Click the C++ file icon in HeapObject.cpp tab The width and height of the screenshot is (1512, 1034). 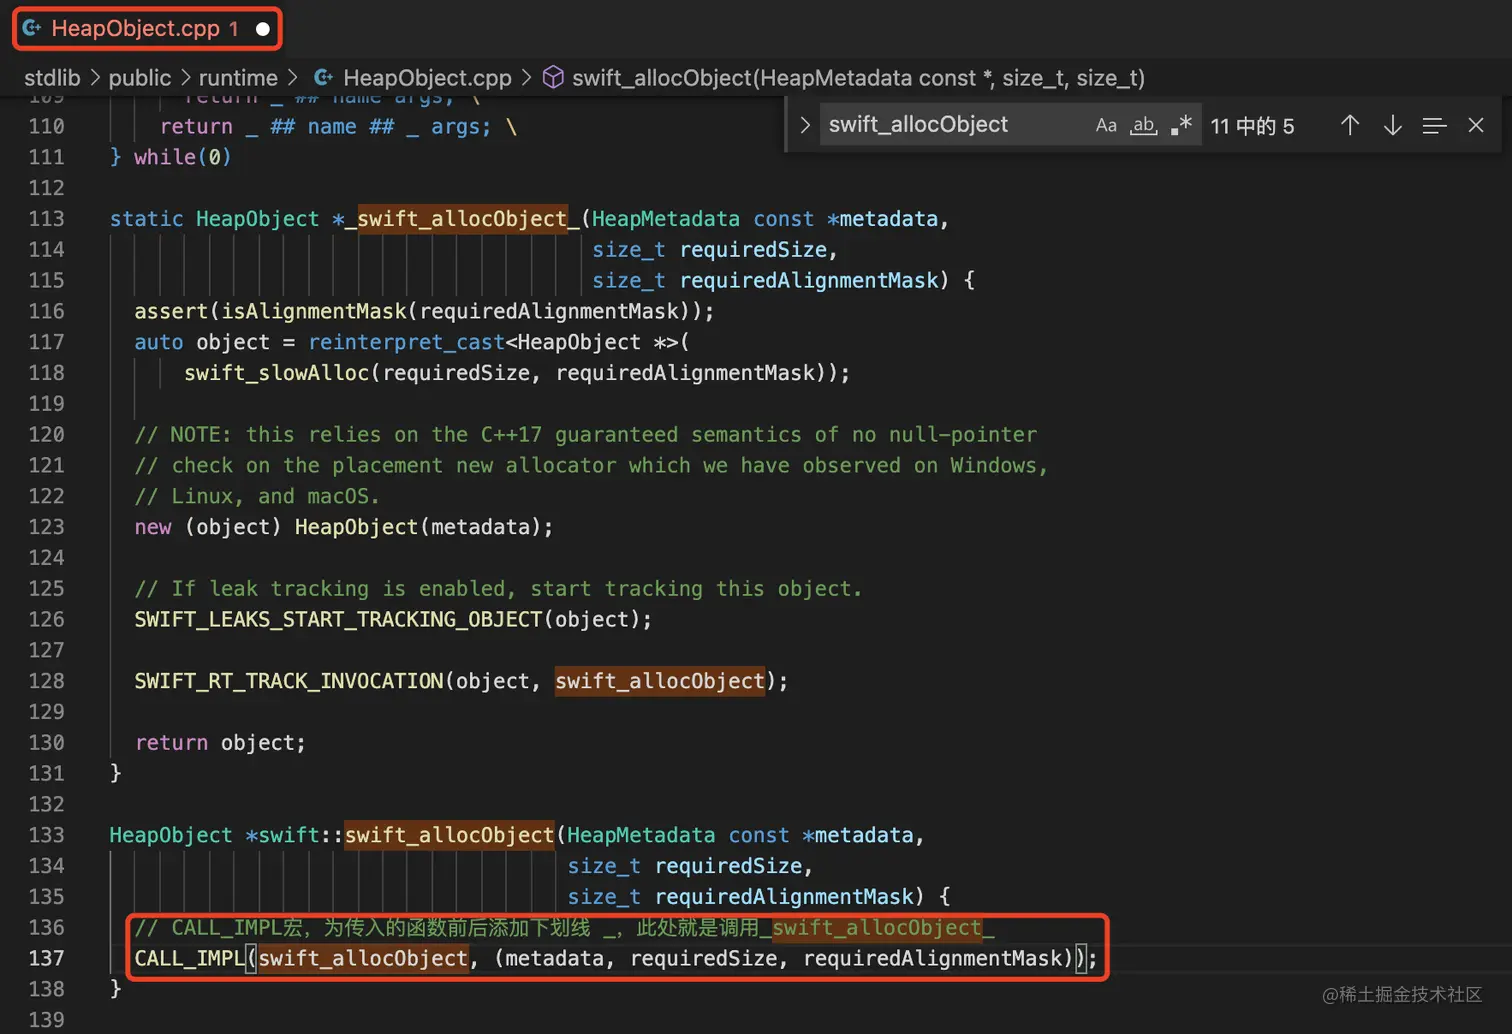[x=32, y=28]
